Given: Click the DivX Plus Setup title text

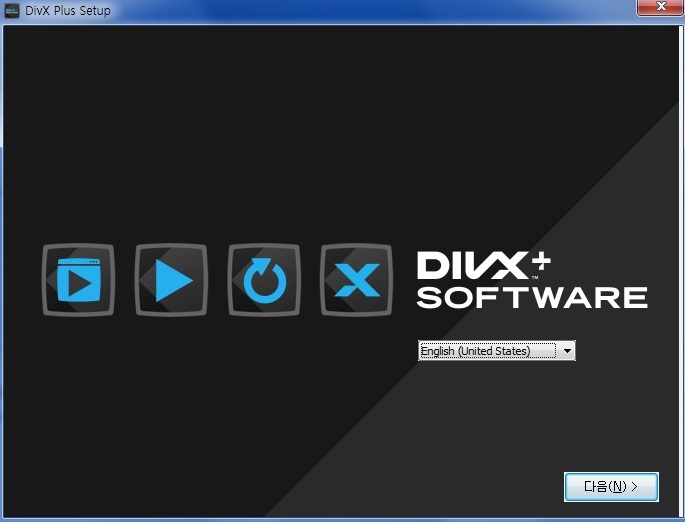Looking at the screenshot, I should click(x=68, y=10).
